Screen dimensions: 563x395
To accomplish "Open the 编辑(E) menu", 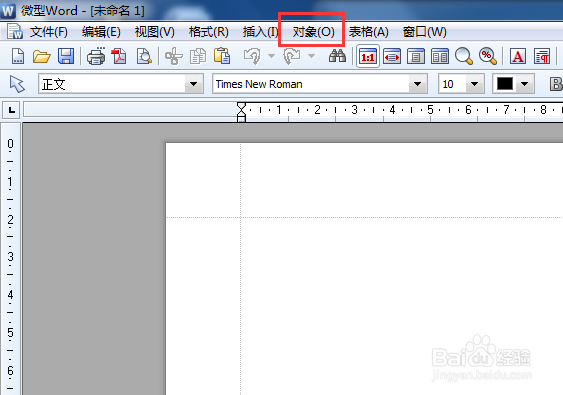I will point(101,32).
